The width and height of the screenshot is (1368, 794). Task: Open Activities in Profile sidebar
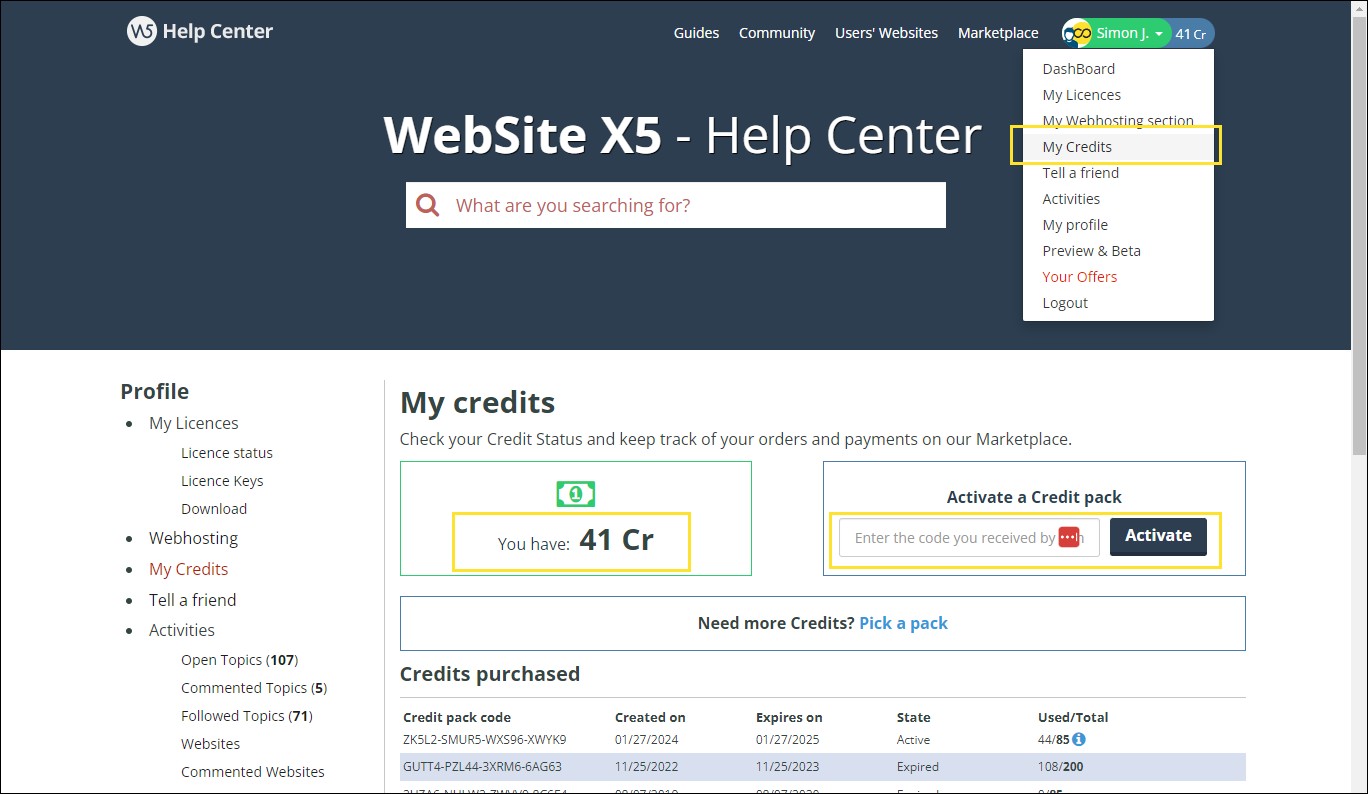(182, 630)
